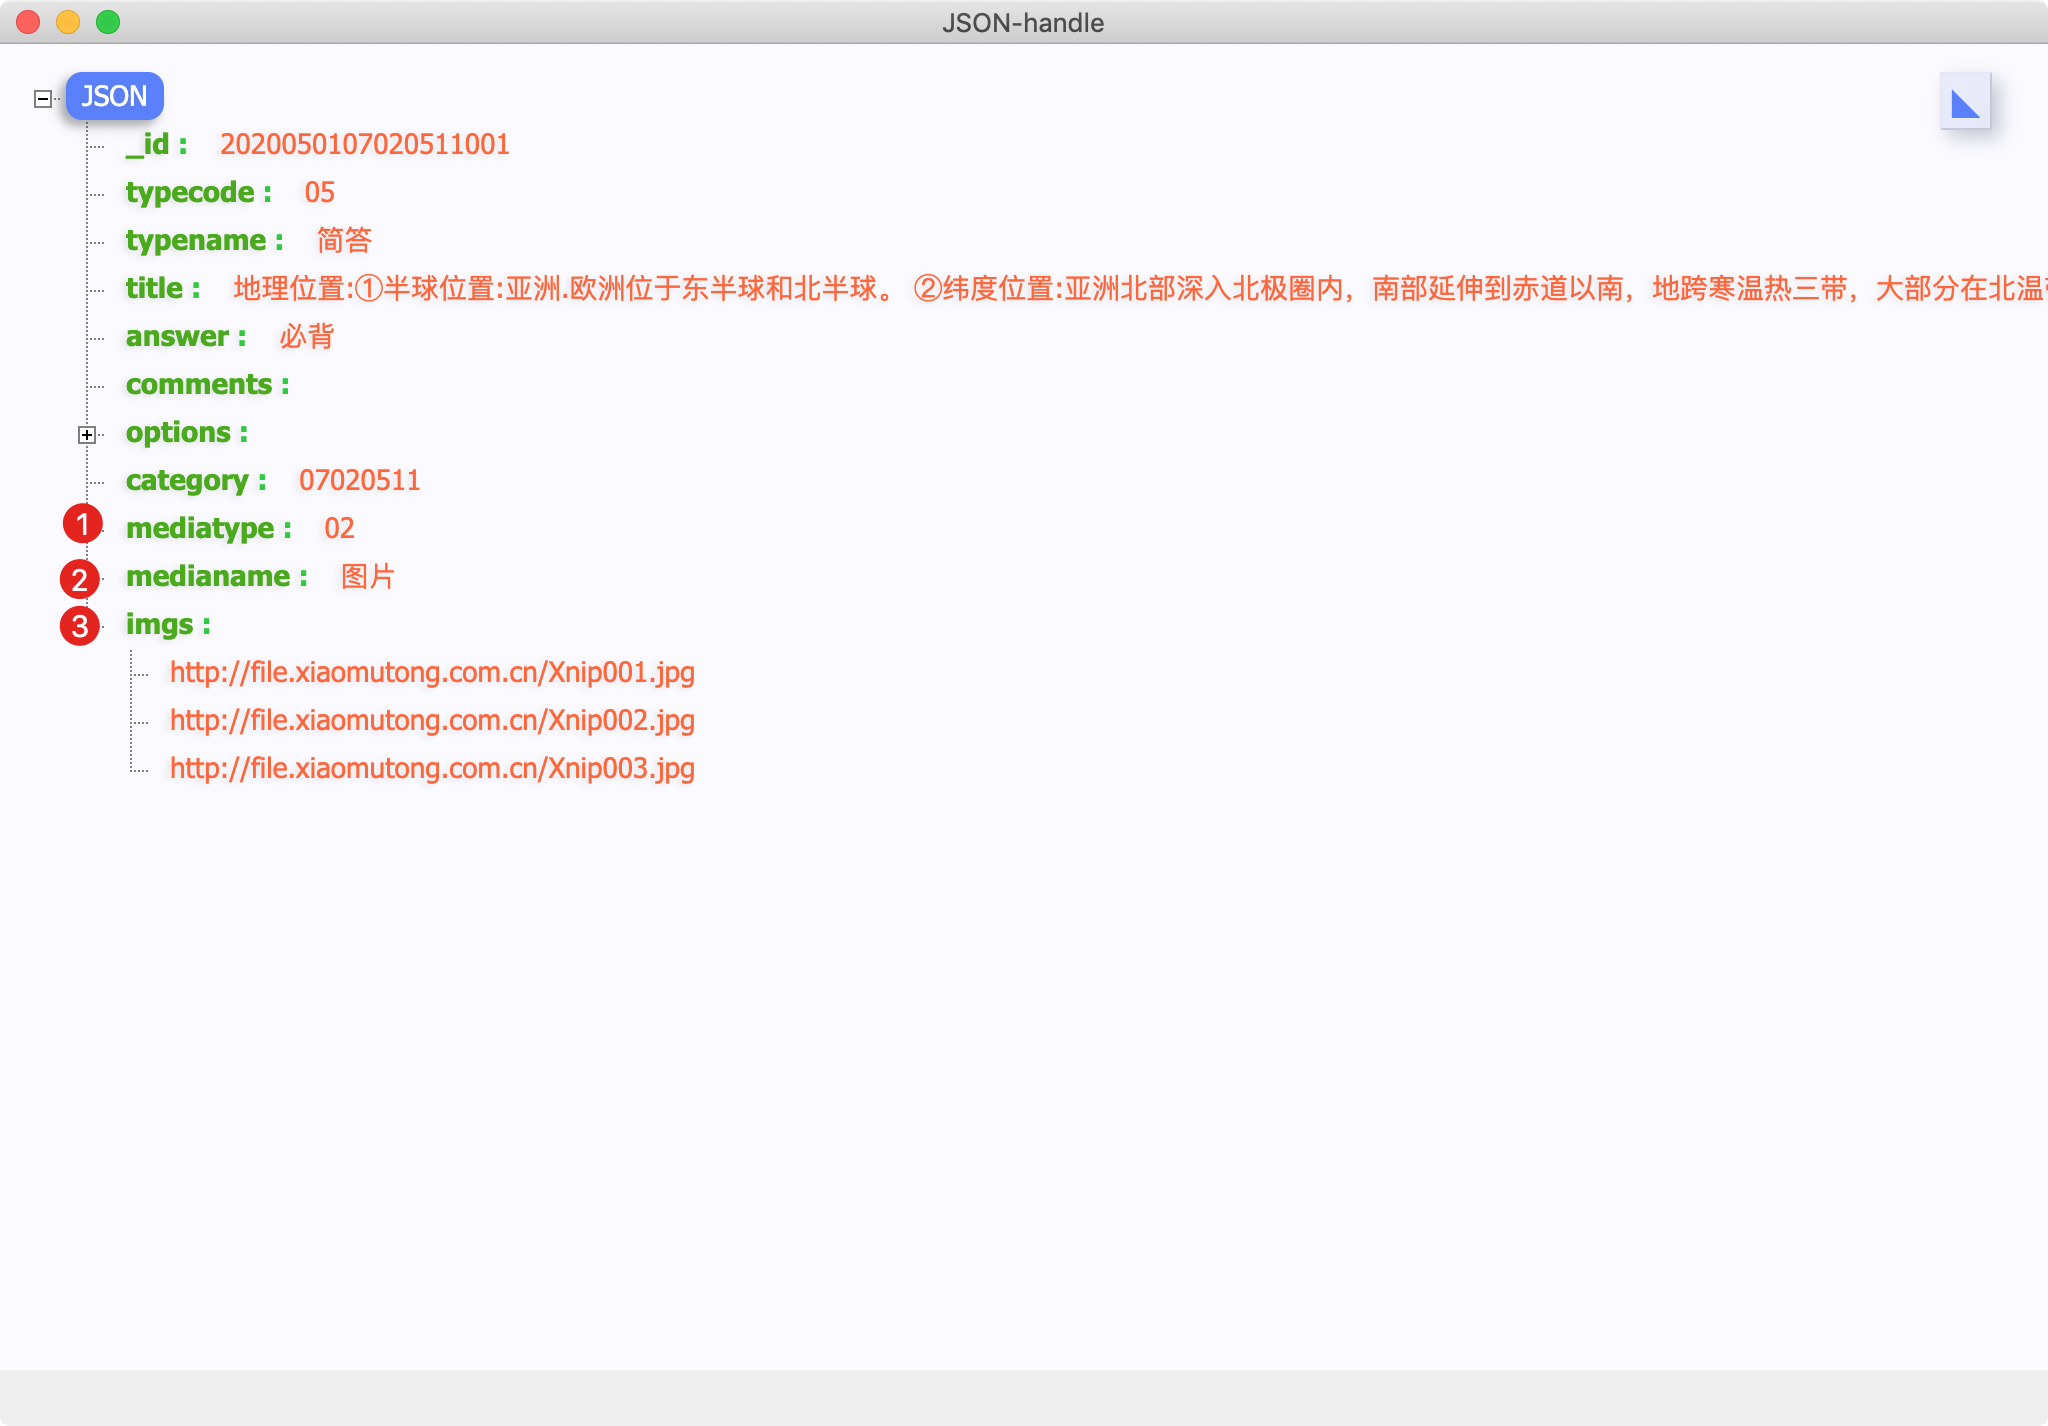
Task: Collapse the JSON root node
Action: 43,98
